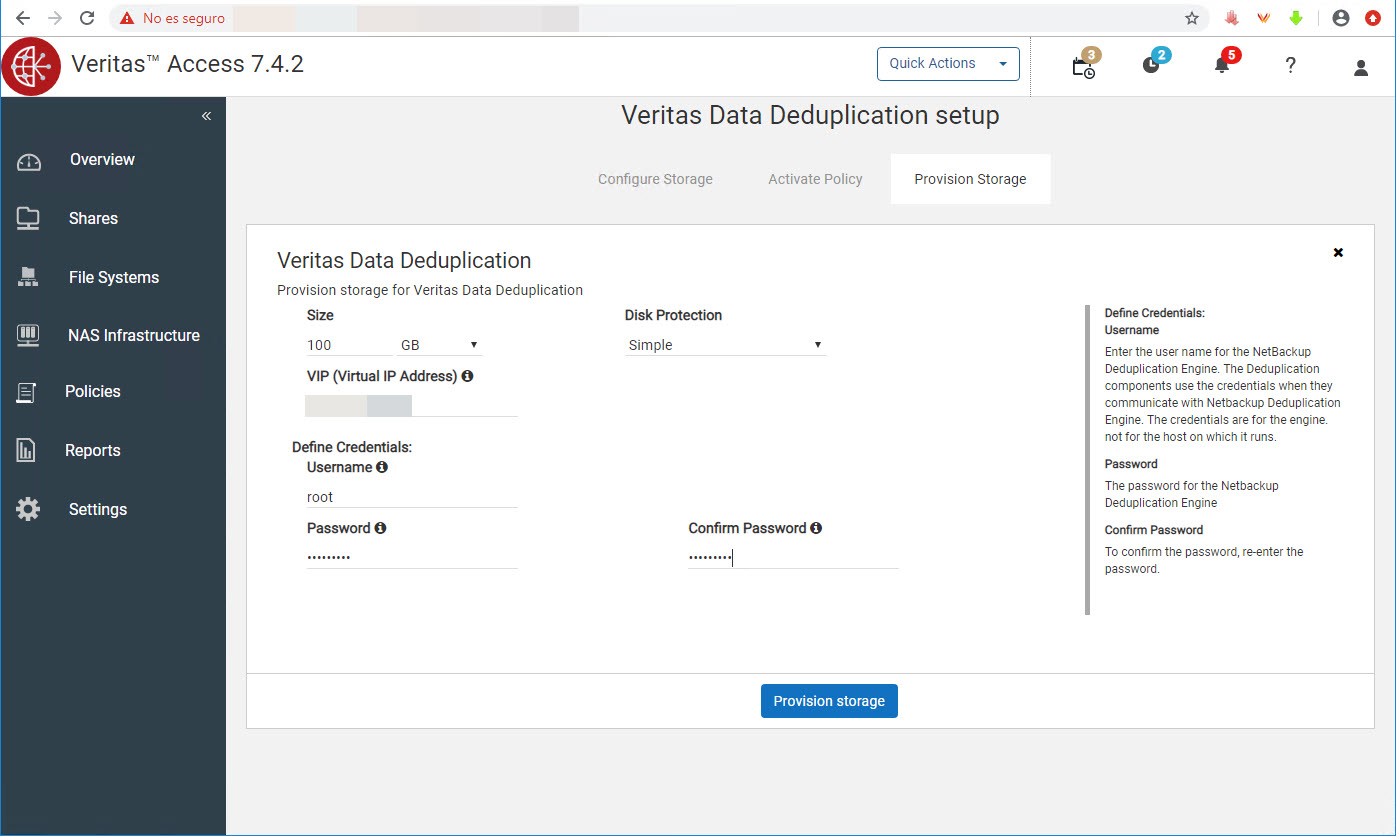Open the Disk Protection Simple dropdown
Viewport: 1396px width, 836px height.
725,345
